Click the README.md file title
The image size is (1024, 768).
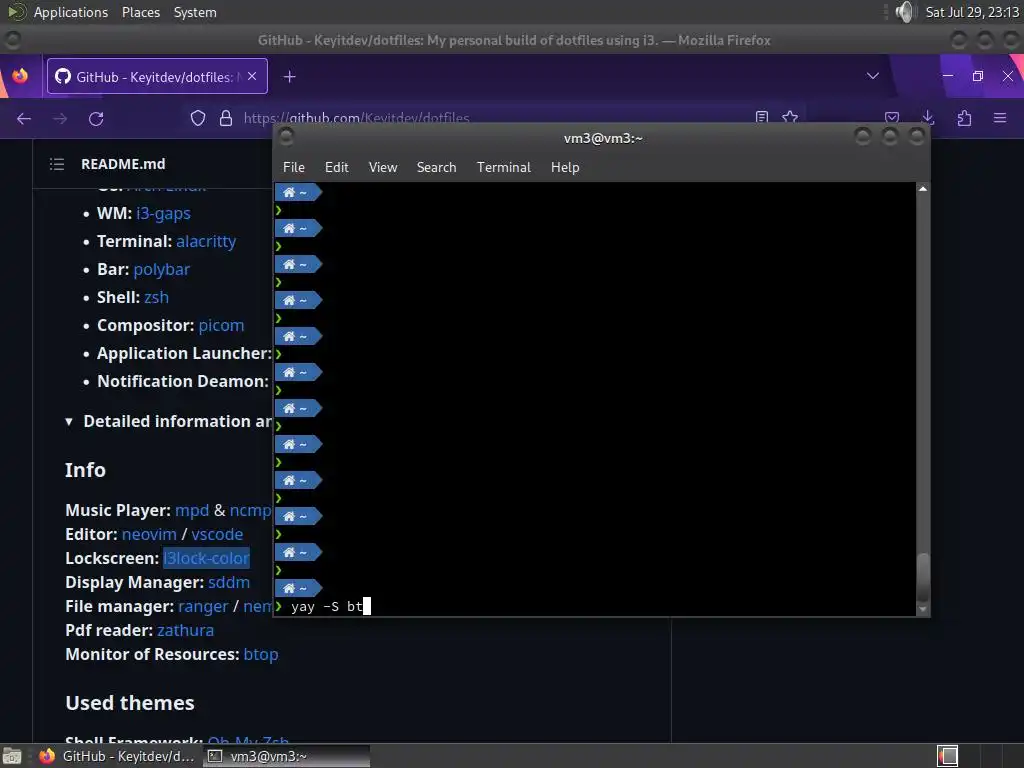point(123,164)
